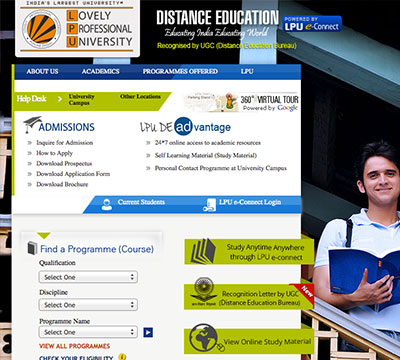Viewport: 400px width, 360px height.
Task: Select Programmes Offered in navigation bar
Action: [180, 71]
